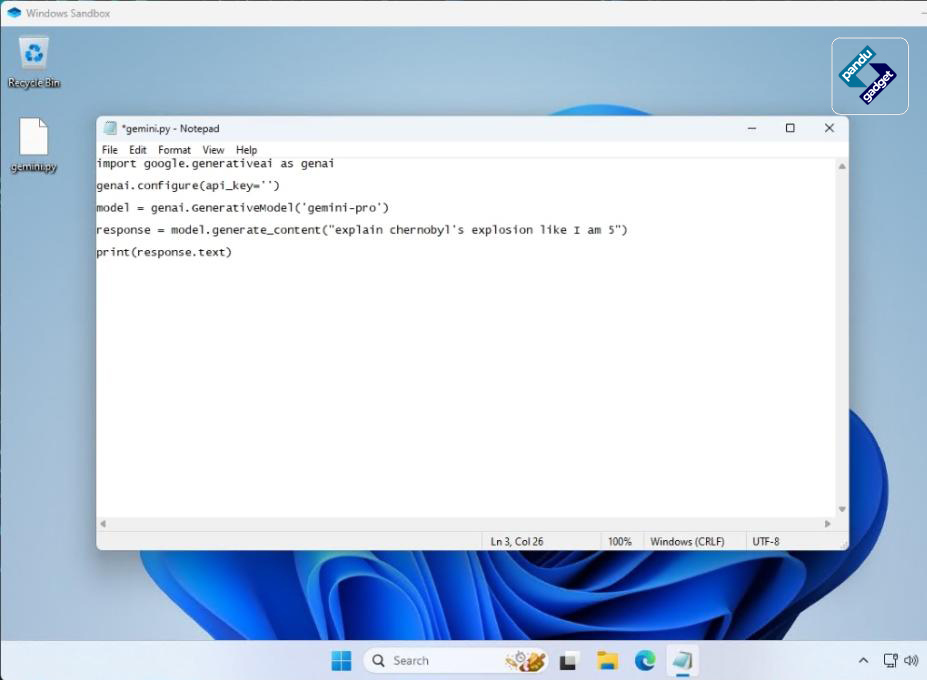Open the File menu in Notepad
Screen dimensions: 927x680
point(109,150)
